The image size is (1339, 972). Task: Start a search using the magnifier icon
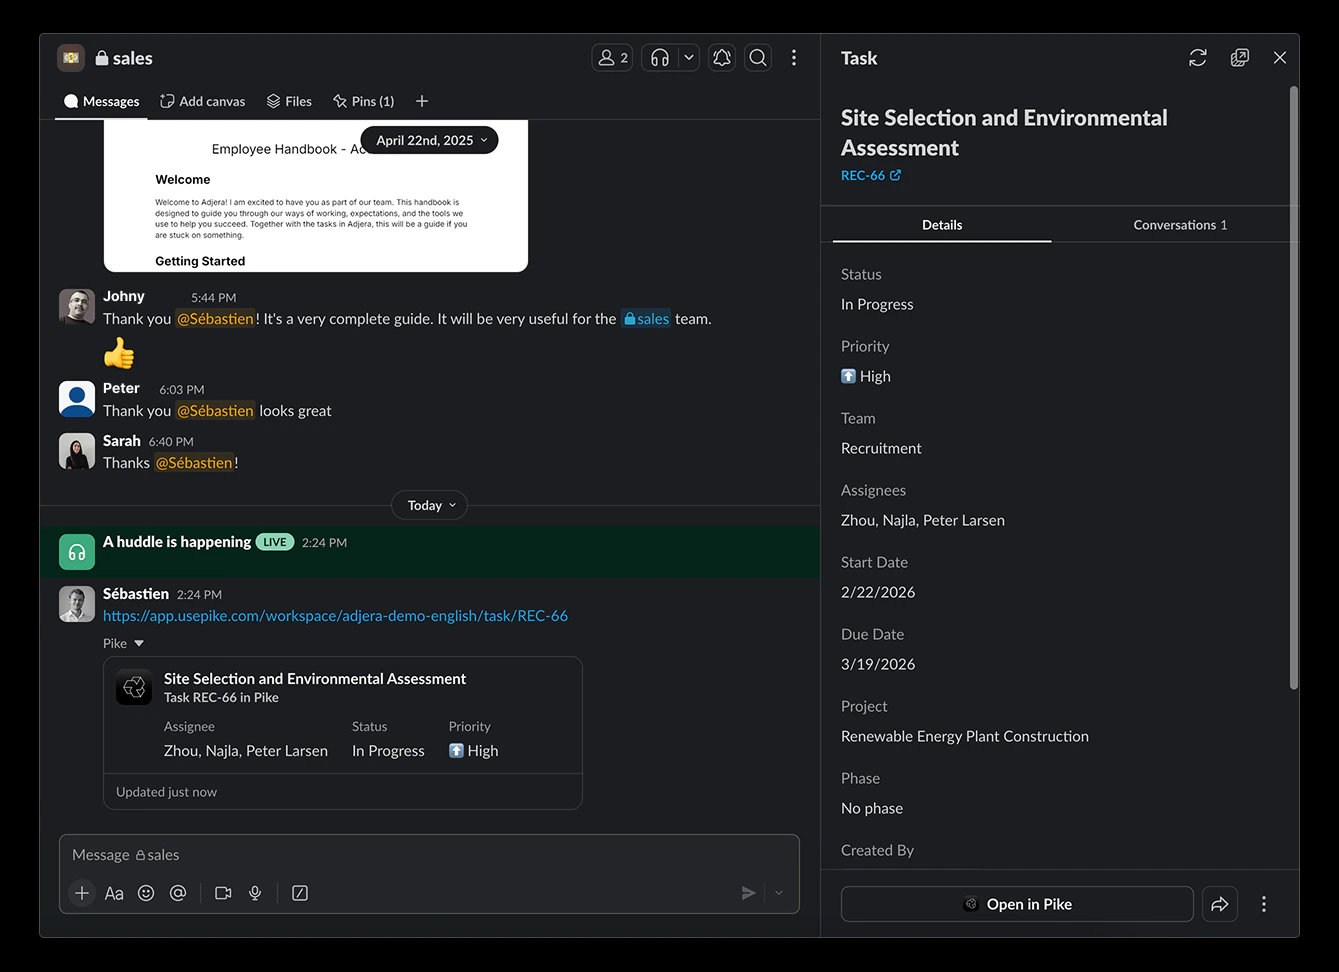click(757, 57)
